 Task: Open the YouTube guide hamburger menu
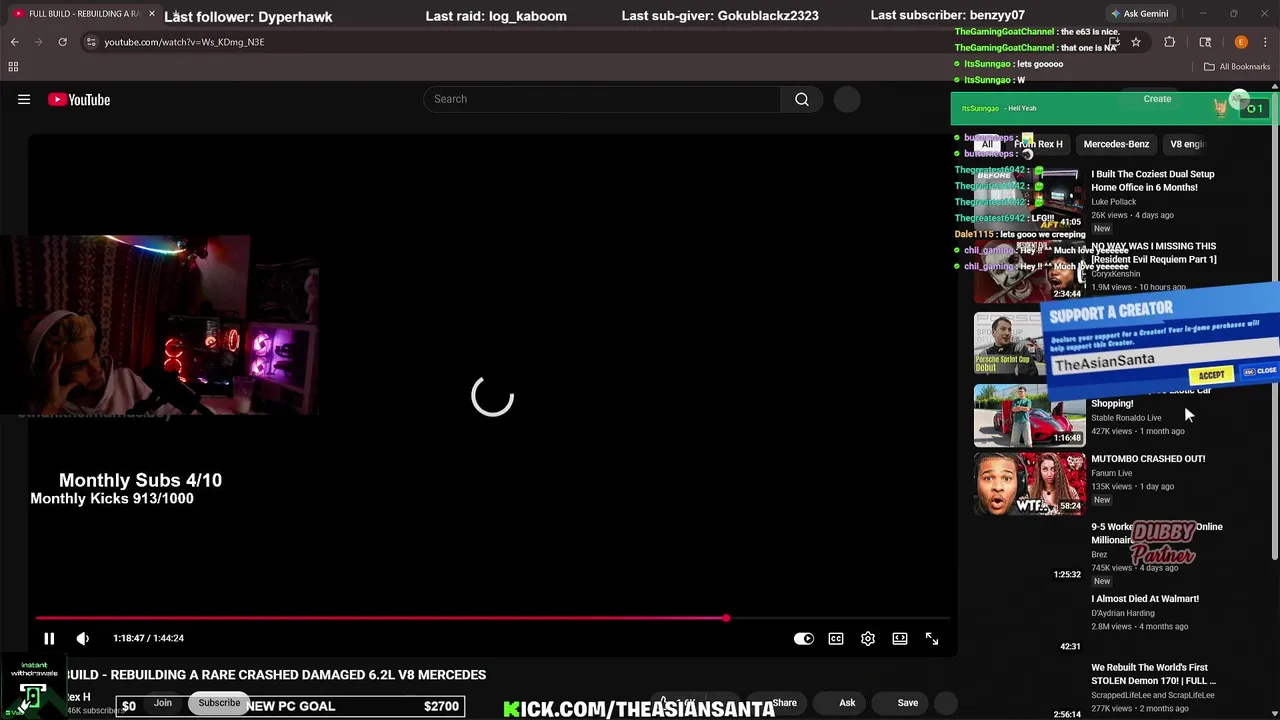click(24, 99)
